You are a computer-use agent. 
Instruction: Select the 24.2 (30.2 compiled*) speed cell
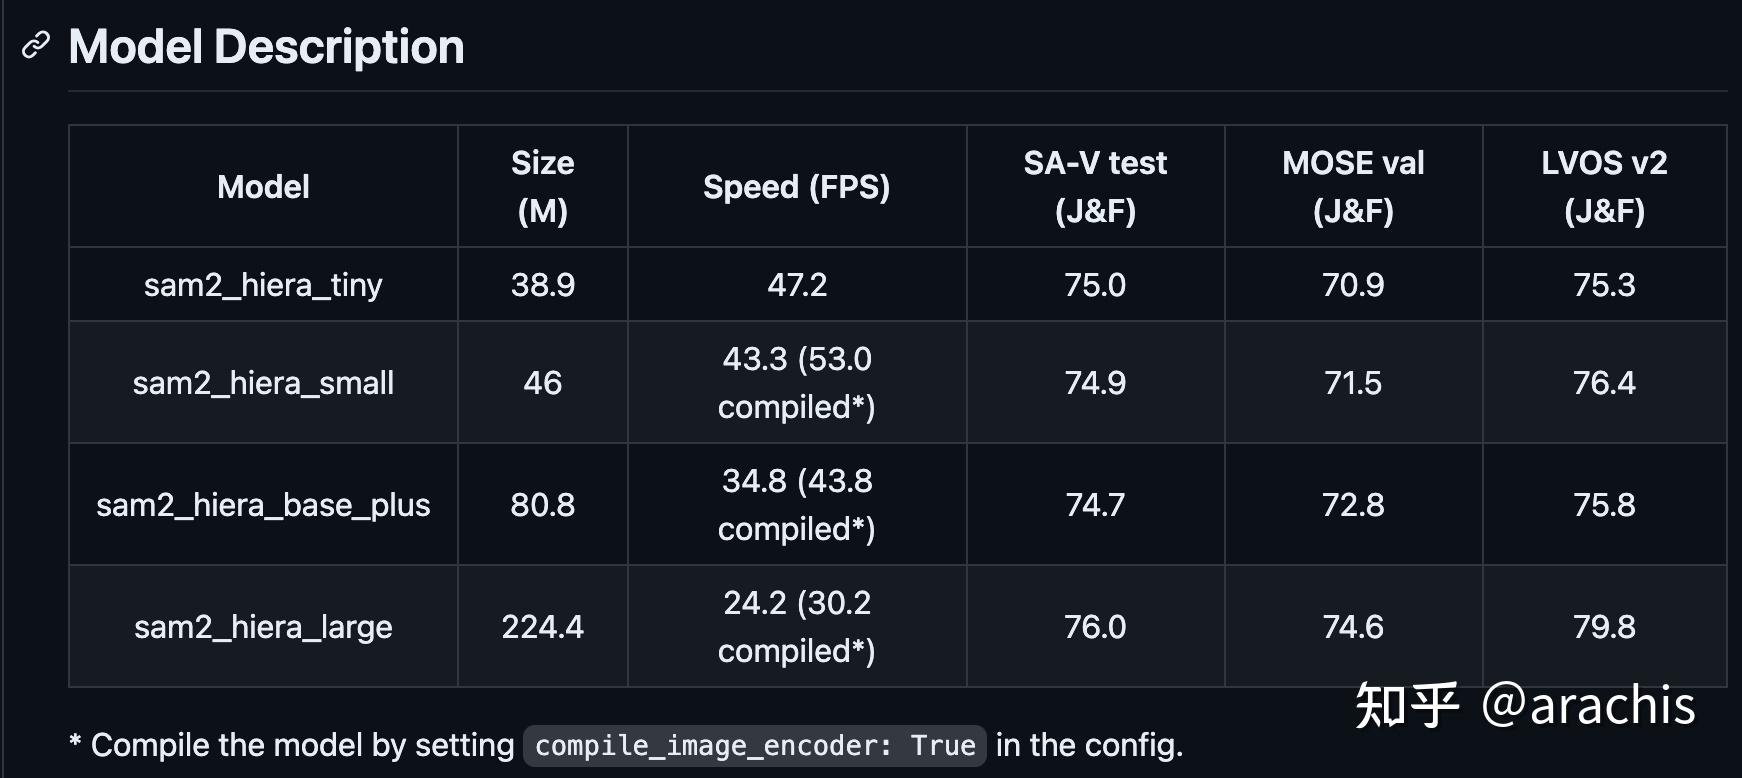pos(797,627)
